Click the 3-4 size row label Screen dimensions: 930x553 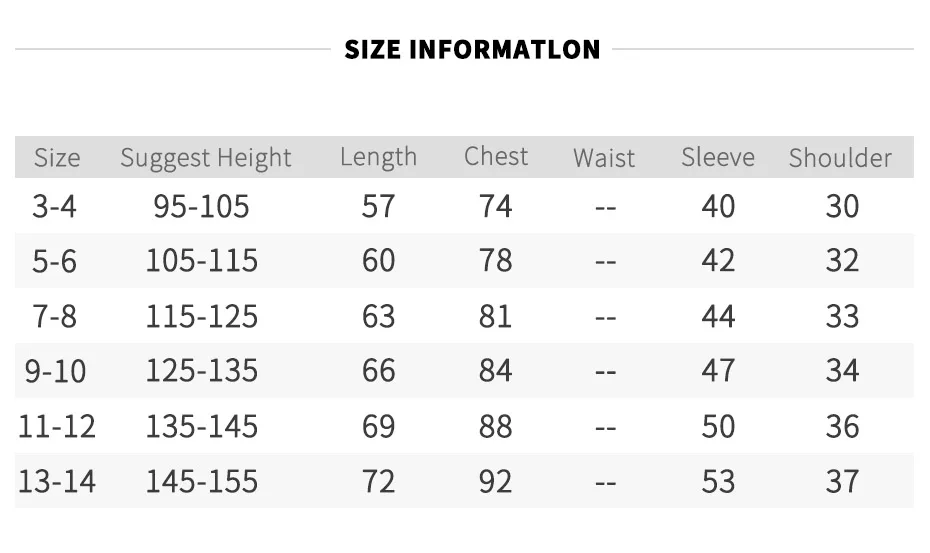pos(54,206)
